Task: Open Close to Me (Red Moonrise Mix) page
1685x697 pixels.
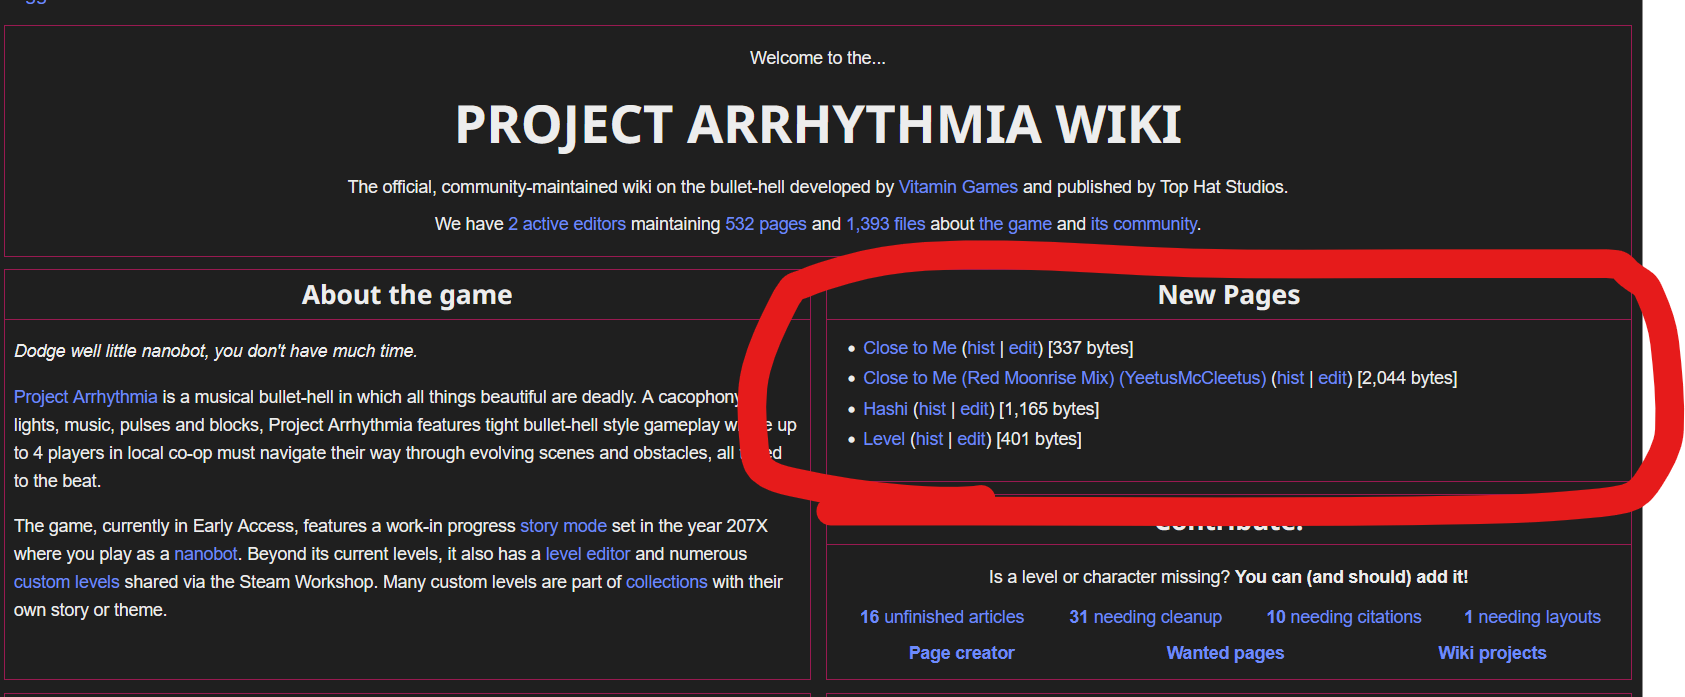Action: coord(1064,378)
